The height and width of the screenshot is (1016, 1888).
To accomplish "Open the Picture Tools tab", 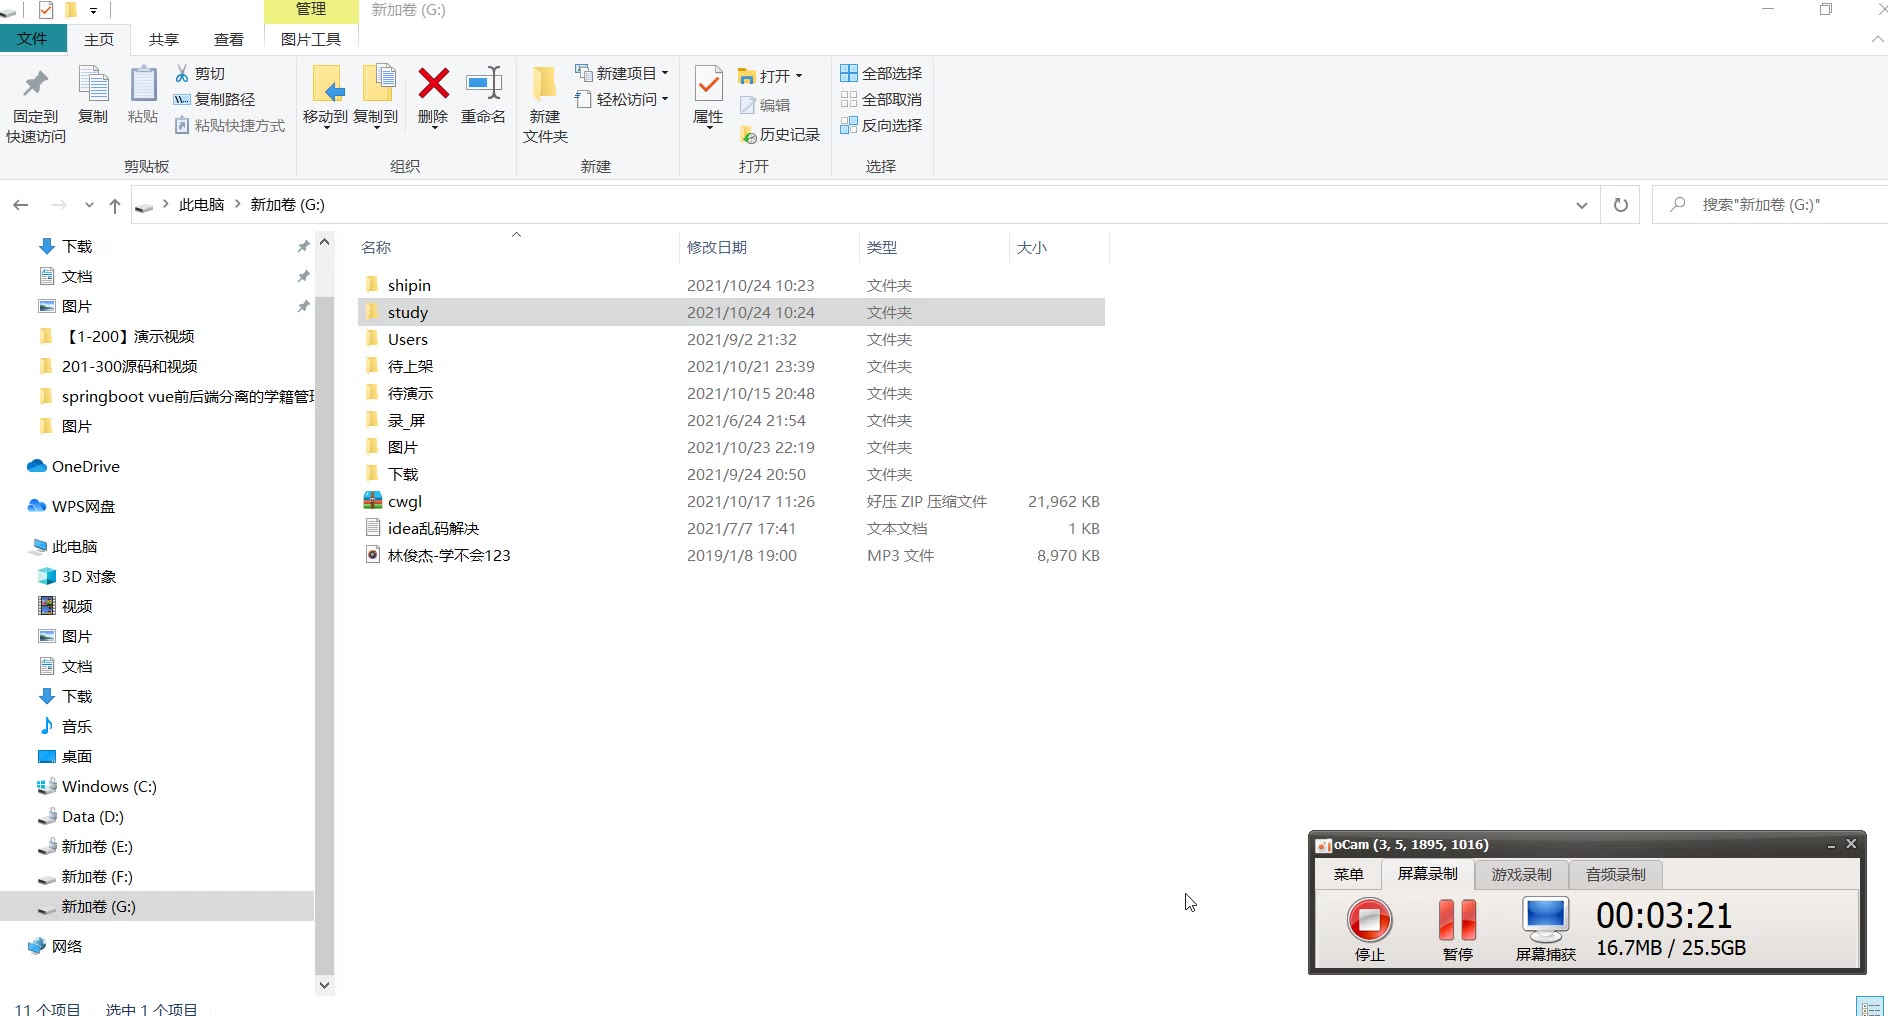I will point(311,39).
